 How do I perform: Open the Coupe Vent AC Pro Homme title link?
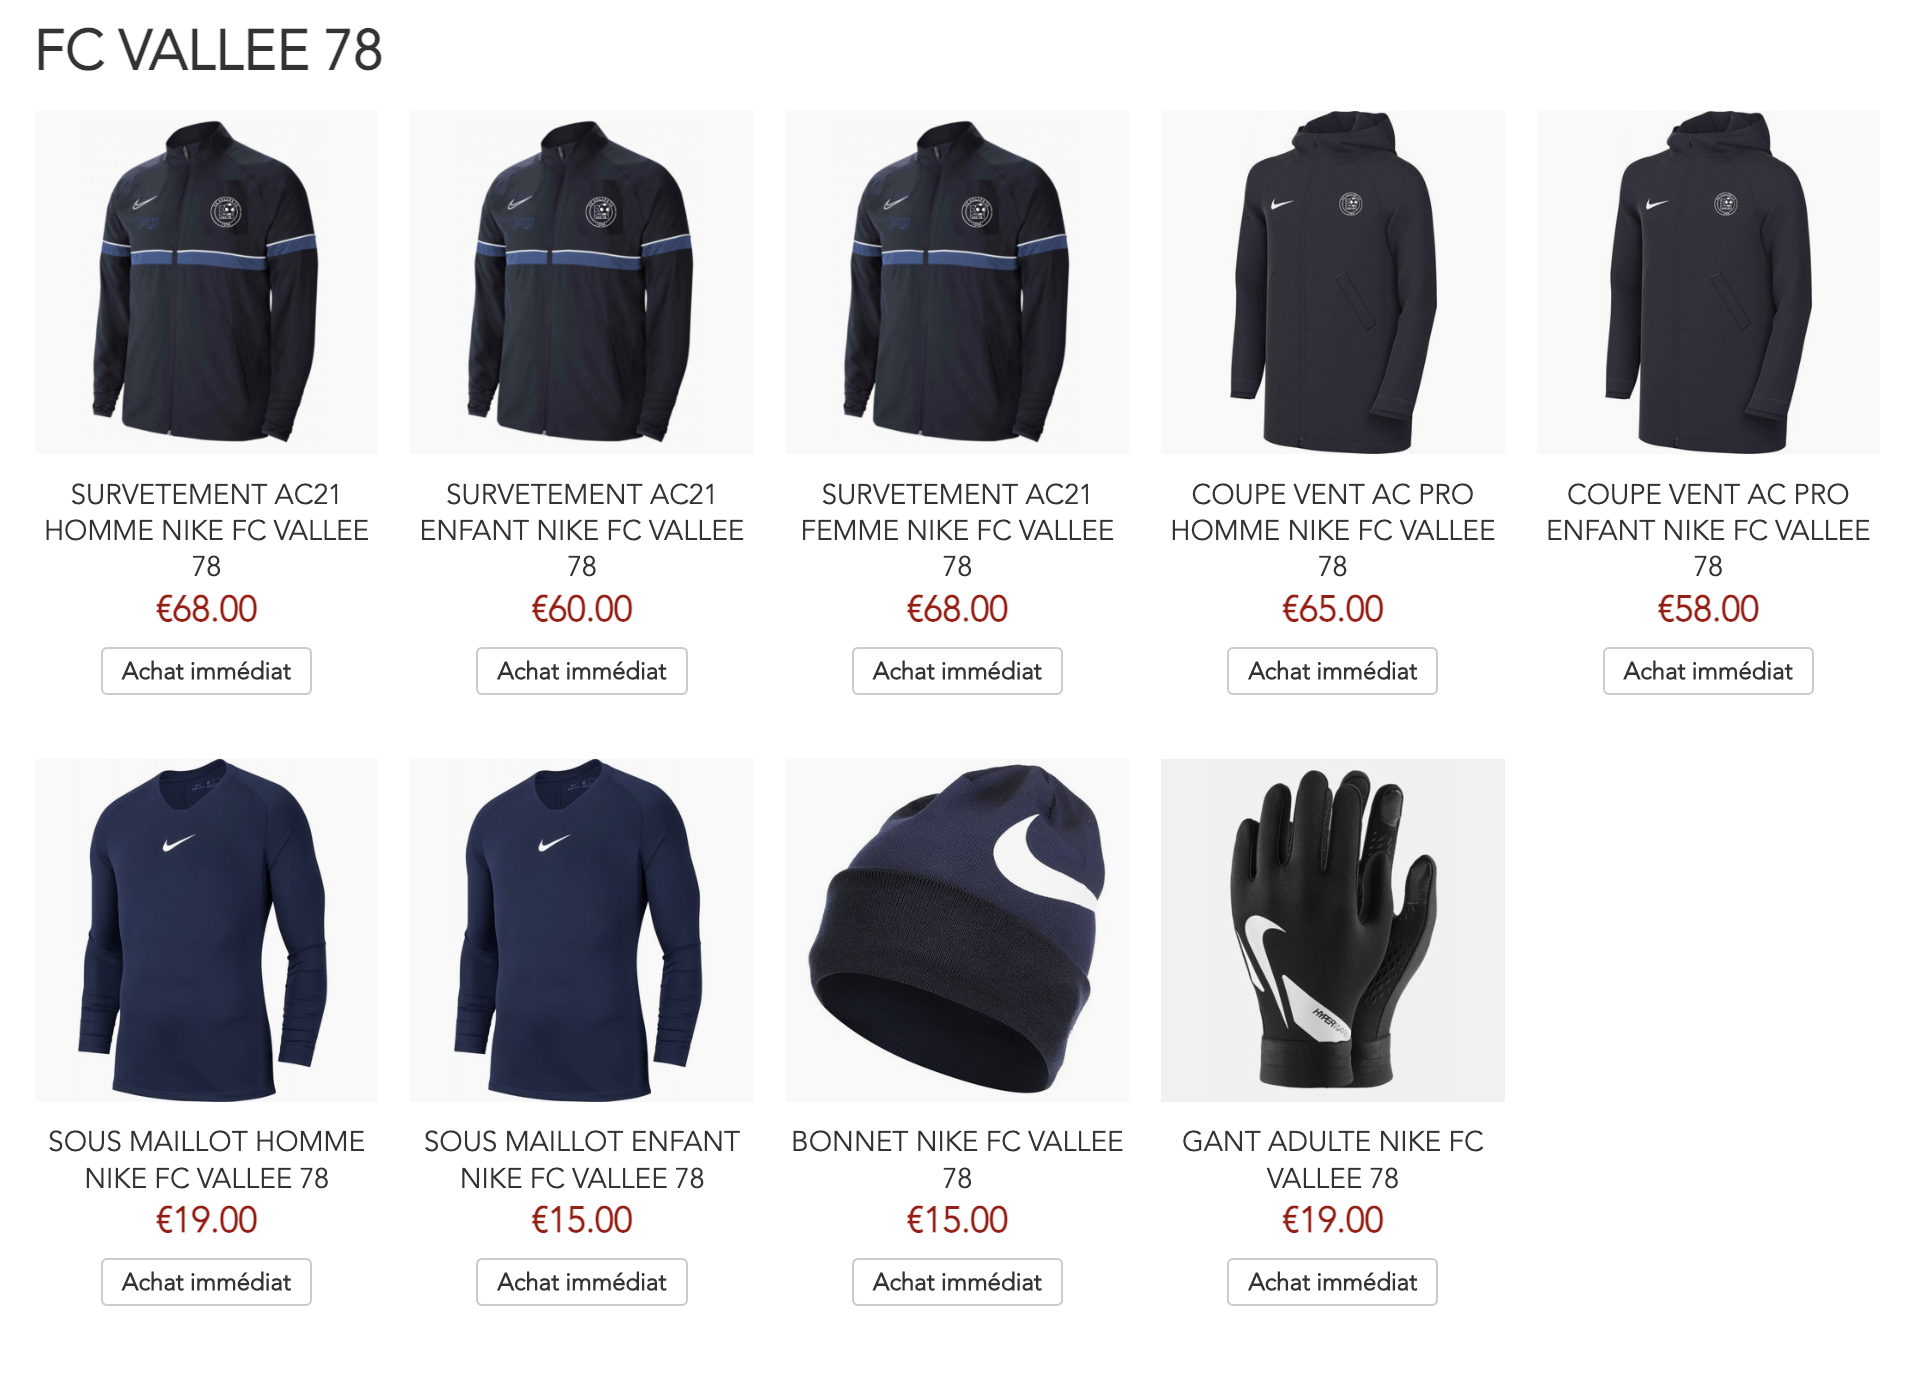[x=1332, y=530]
